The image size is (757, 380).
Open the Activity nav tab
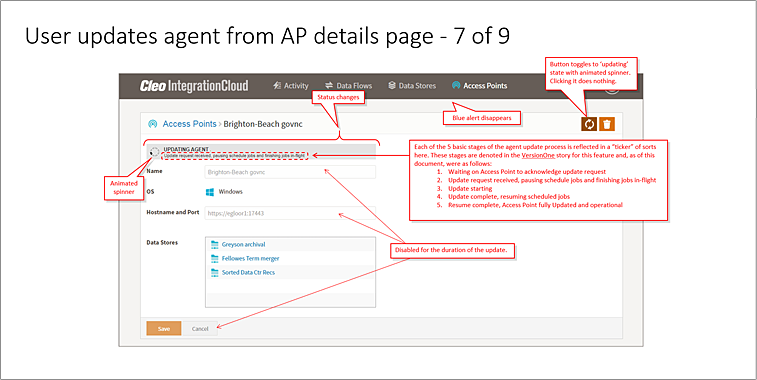click(291, 85)
